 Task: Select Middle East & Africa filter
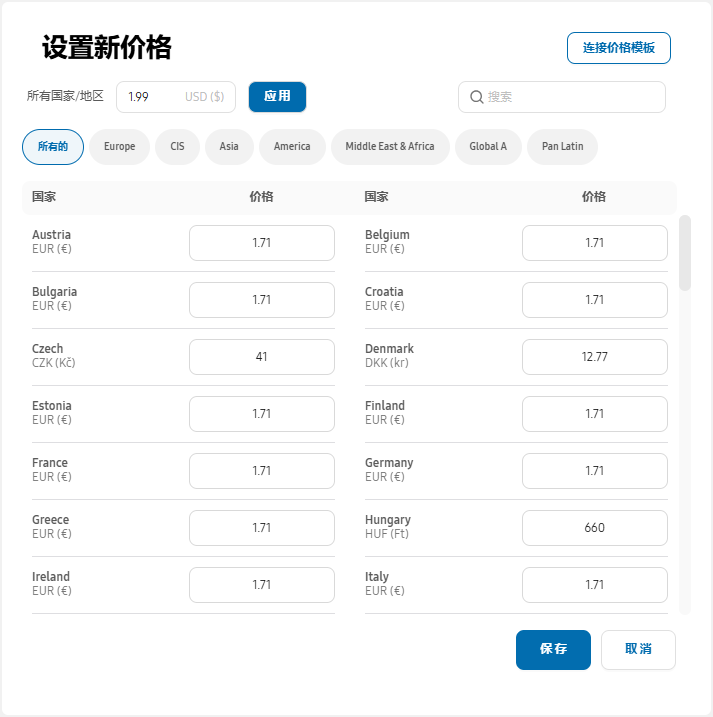[x=390, y=147]
